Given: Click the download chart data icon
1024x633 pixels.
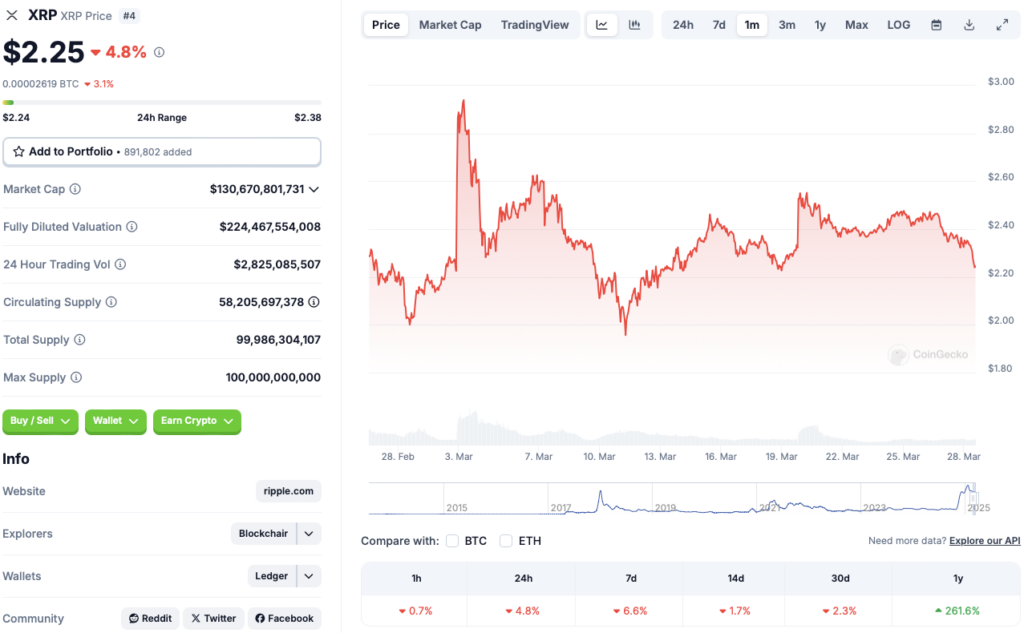Looking at the screenshot, I should pos(969,24).
